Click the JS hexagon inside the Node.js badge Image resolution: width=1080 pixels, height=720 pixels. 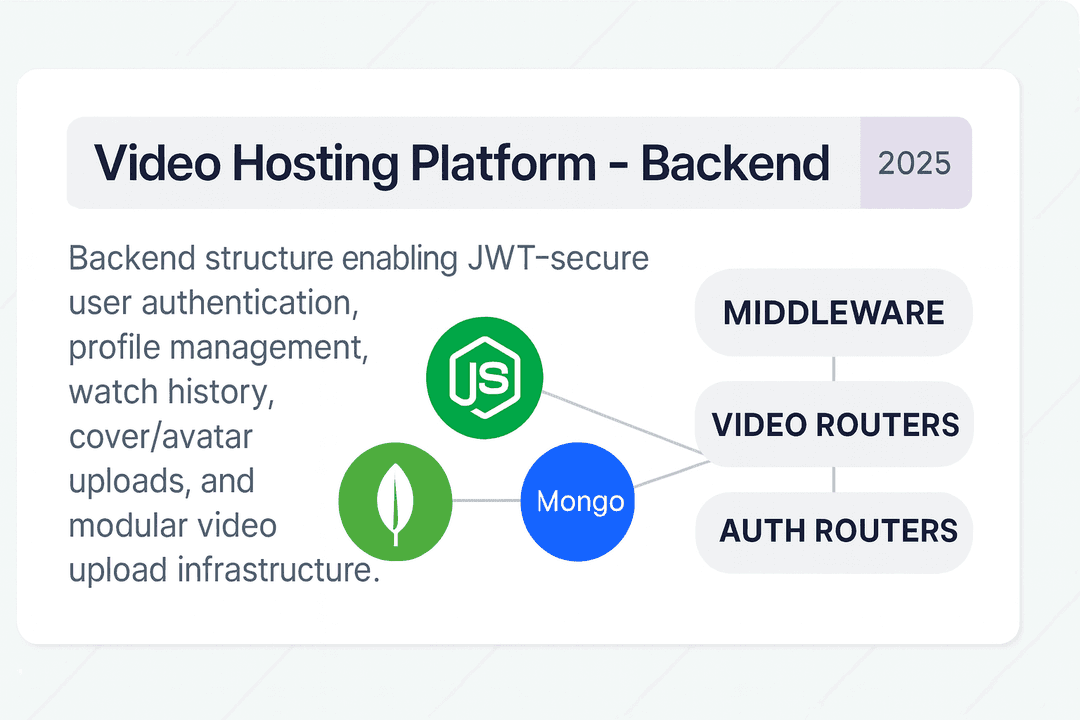(x=485, y=377)
